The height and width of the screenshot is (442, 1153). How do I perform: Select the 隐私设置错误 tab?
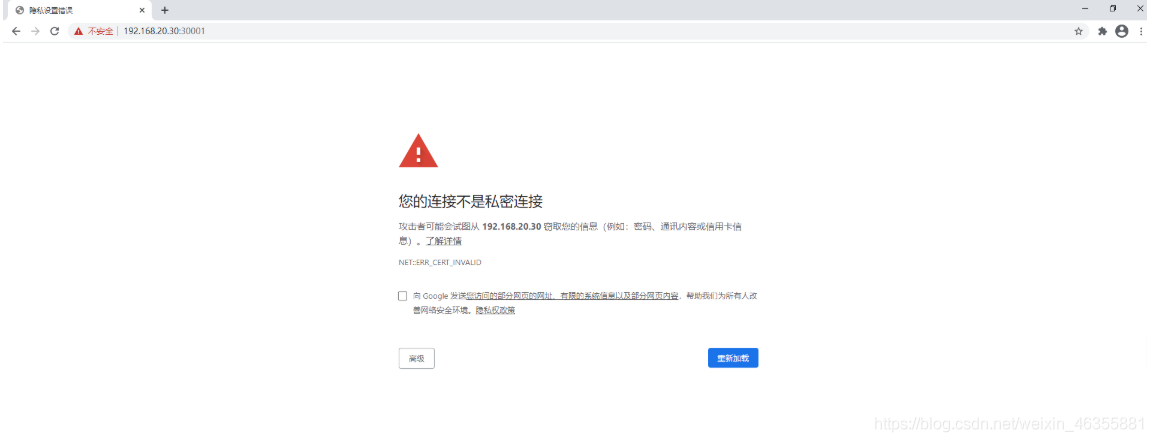79,10
